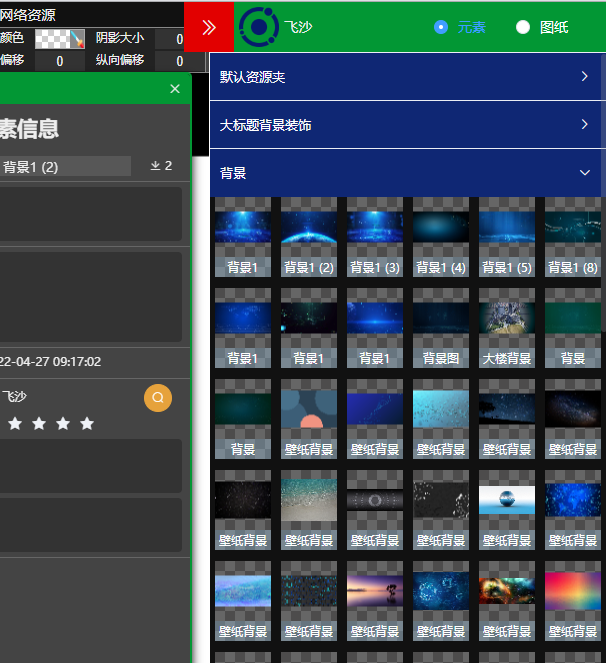The image size is (606, 663).
Task: Select the 图纸 radio button
Action: click(x=523, y=27)
